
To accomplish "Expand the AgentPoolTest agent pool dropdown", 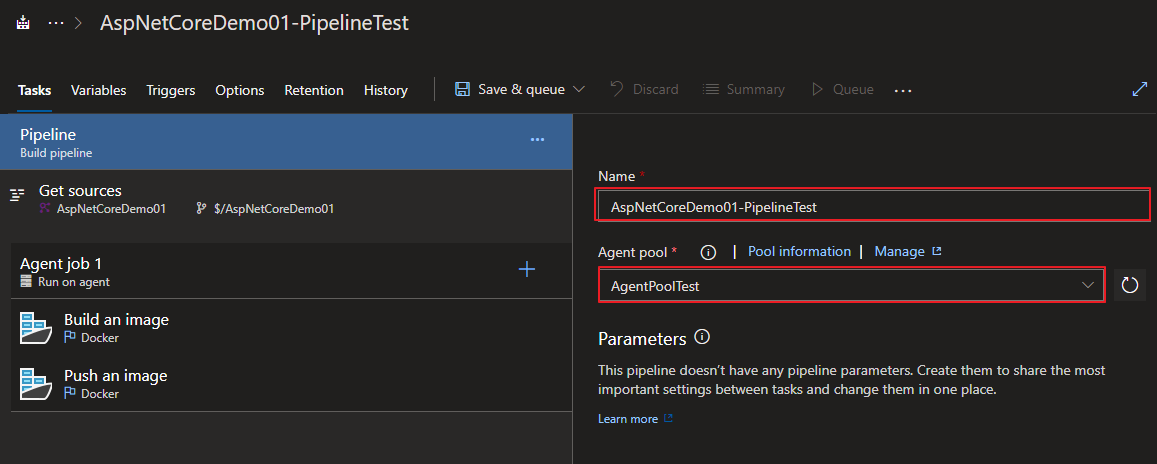I will point(1088,286).
